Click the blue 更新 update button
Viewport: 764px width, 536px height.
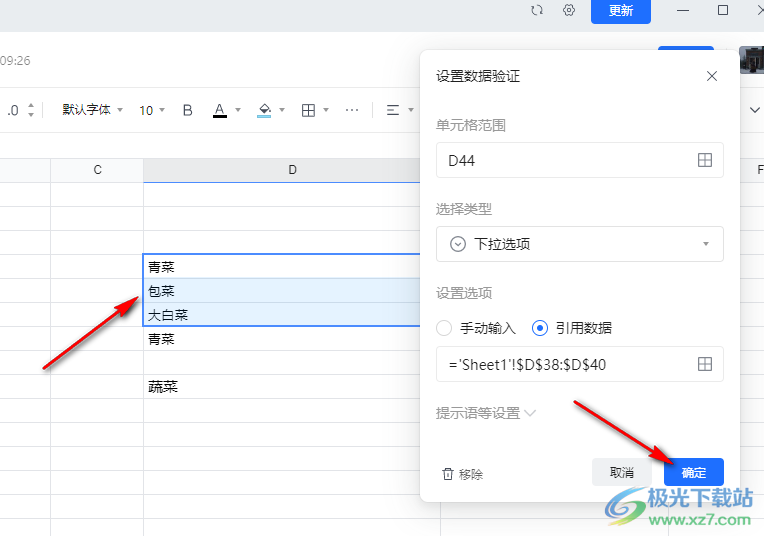(x=621, y=11)
